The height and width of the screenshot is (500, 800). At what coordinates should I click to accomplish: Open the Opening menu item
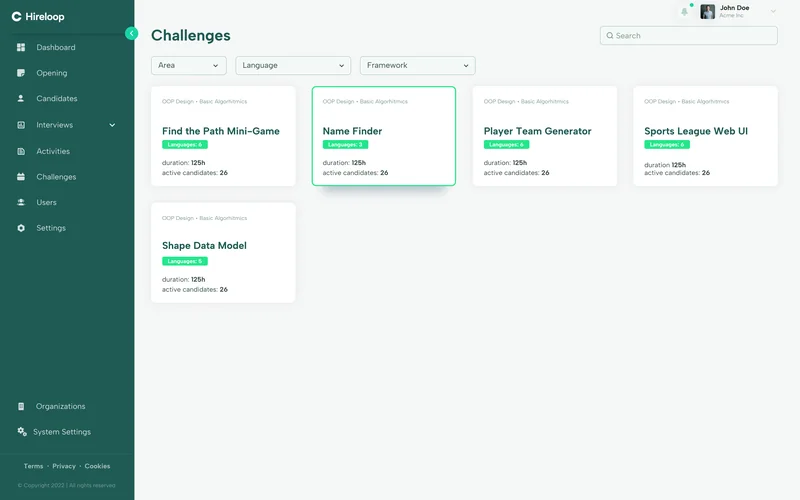pos(52,73)
